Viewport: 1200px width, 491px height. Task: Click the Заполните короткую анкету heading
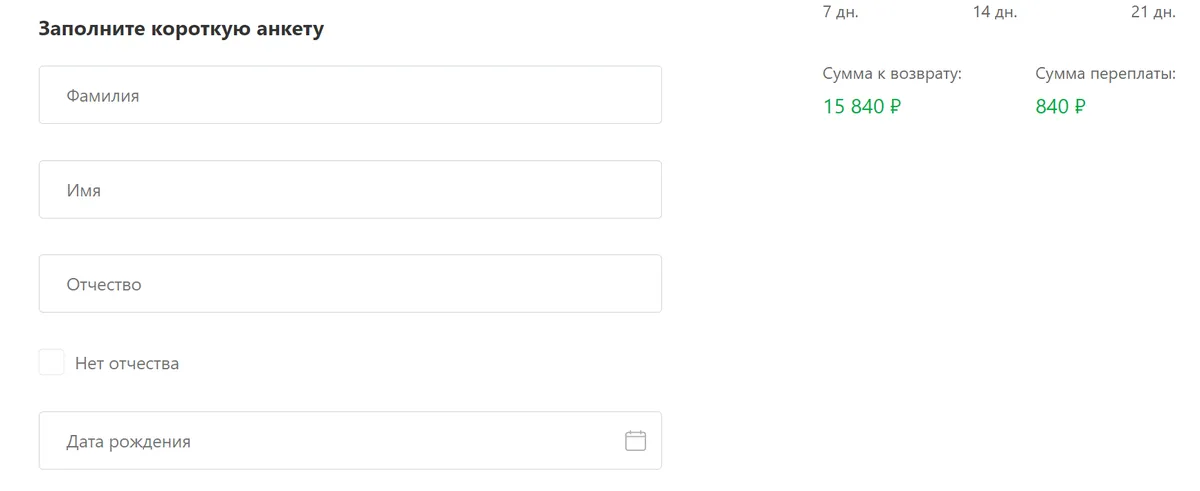click(181, 29)
